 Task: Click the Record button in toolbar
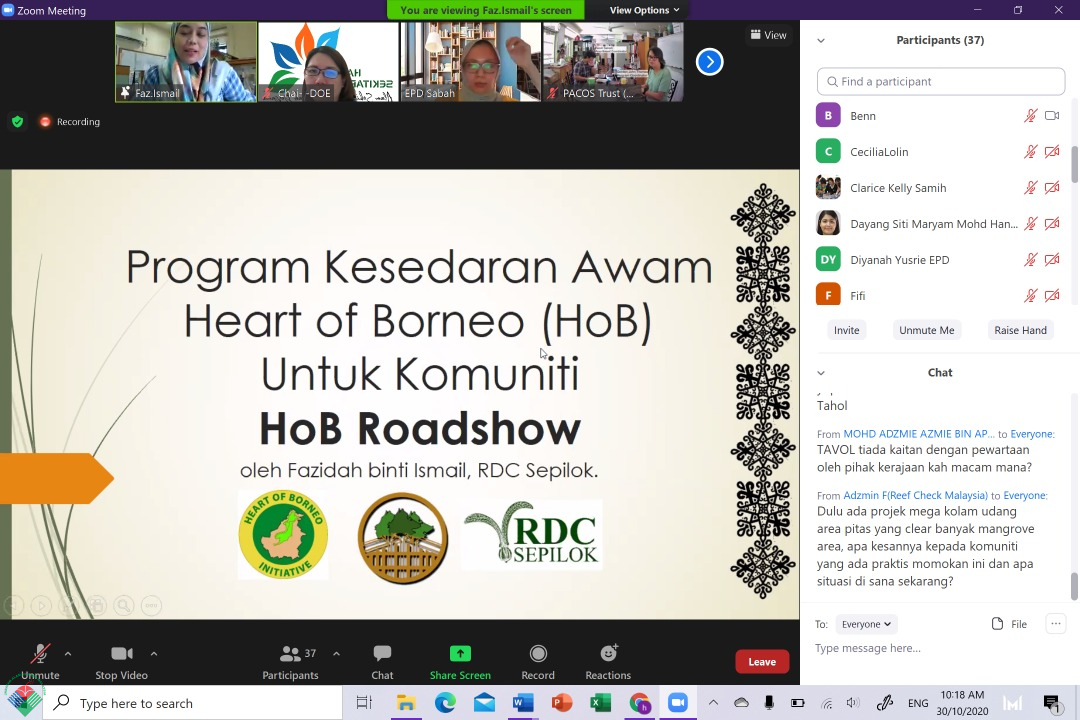538,661
